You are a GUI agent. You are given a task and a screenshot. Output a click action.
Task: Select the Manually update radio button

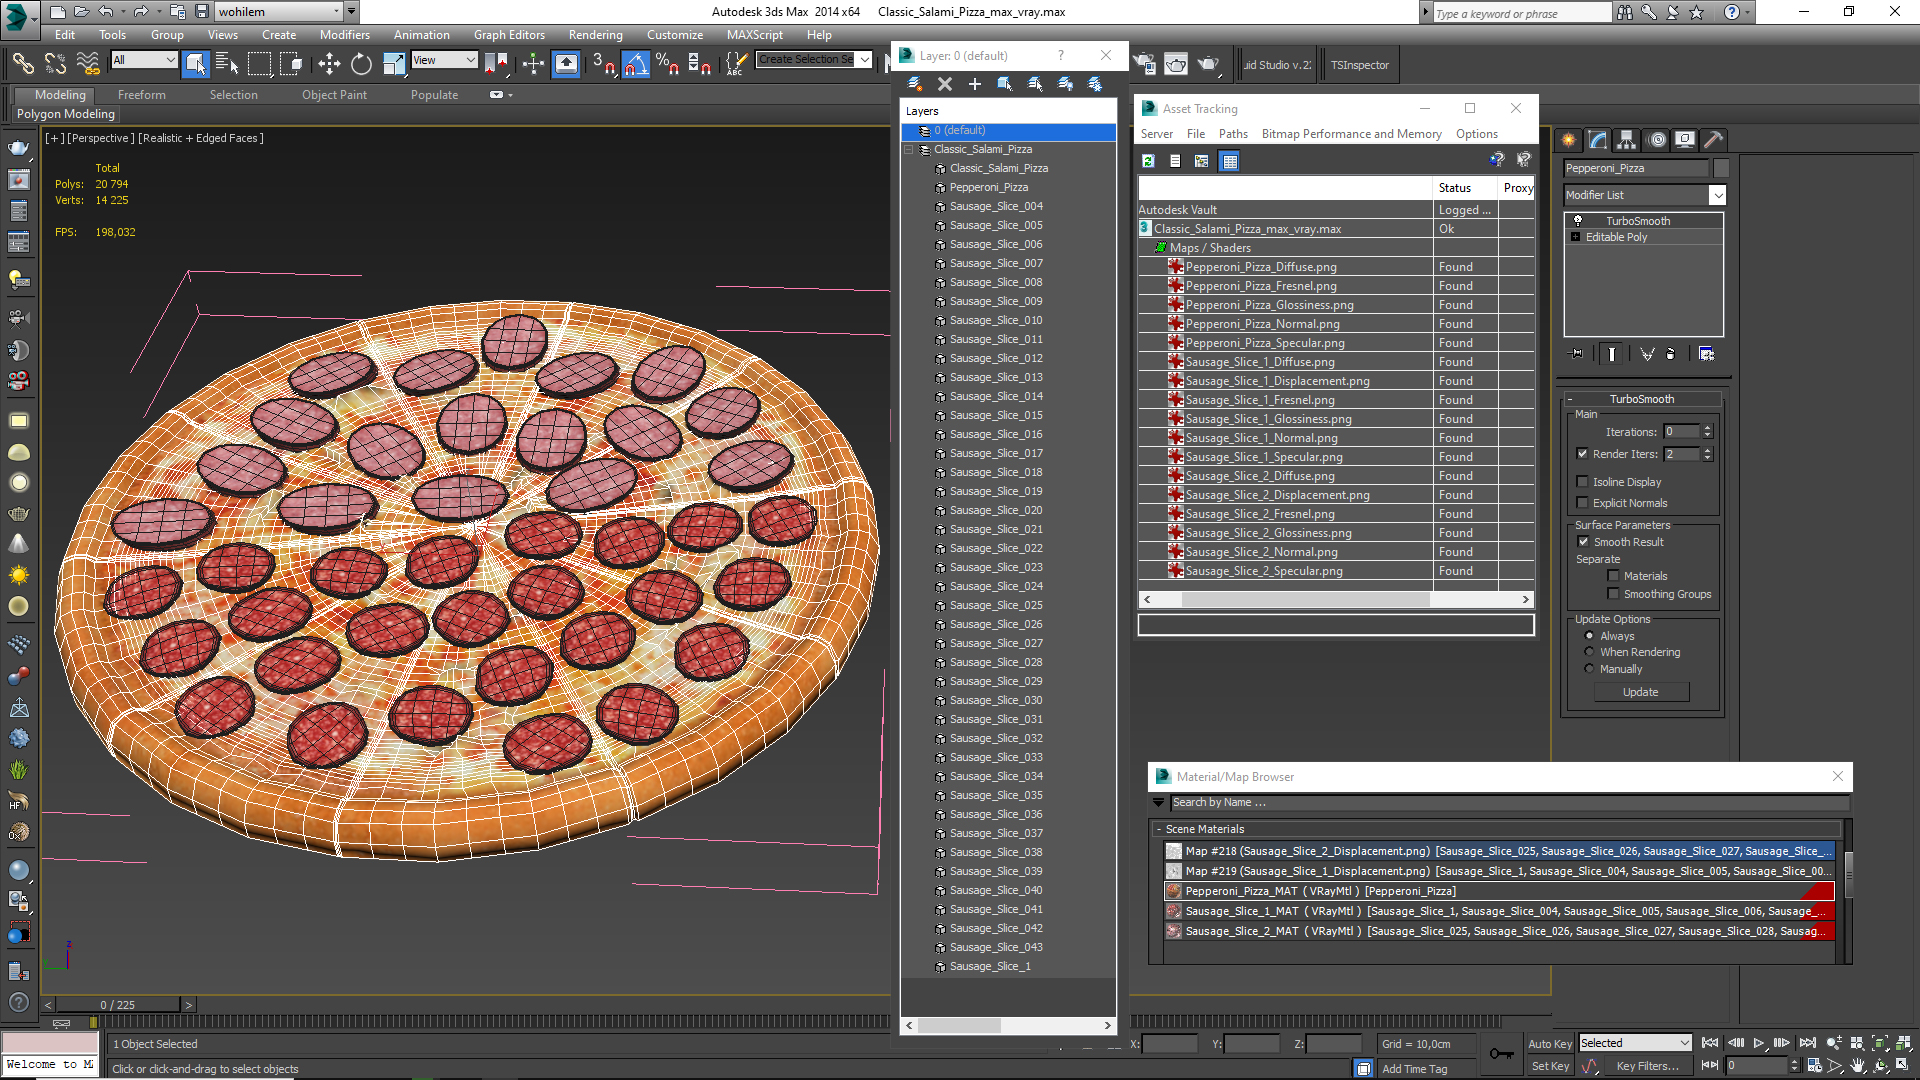tap(1589, 669)
